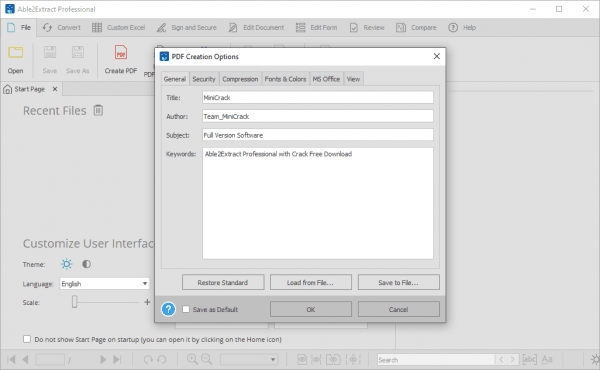
Task: Select the General tab in dialog
Action: (174, 79)
